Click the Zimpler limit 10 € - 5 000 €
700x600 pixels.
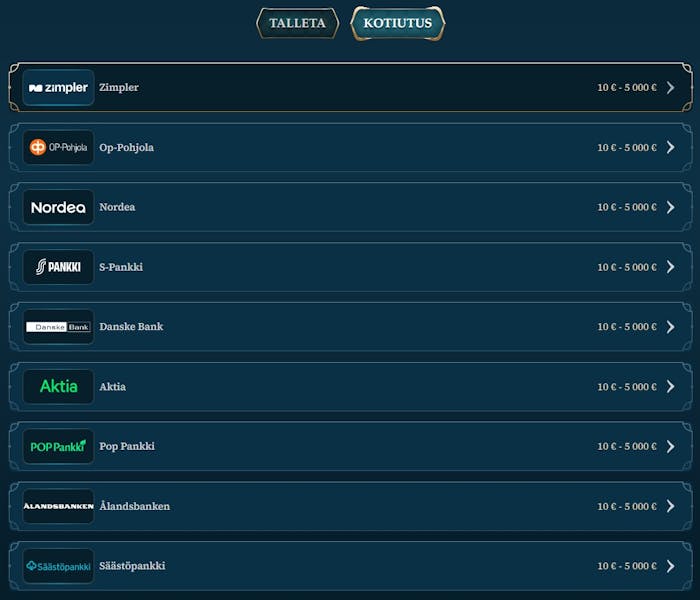point(627,88)
